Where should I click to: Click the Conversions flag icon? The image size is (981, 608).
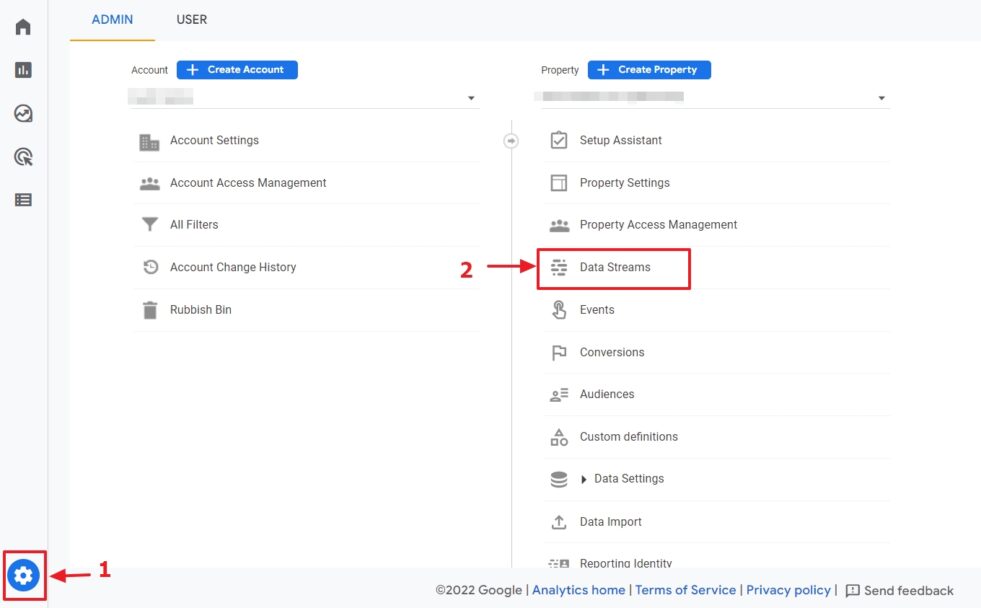[x=559, y=353]
